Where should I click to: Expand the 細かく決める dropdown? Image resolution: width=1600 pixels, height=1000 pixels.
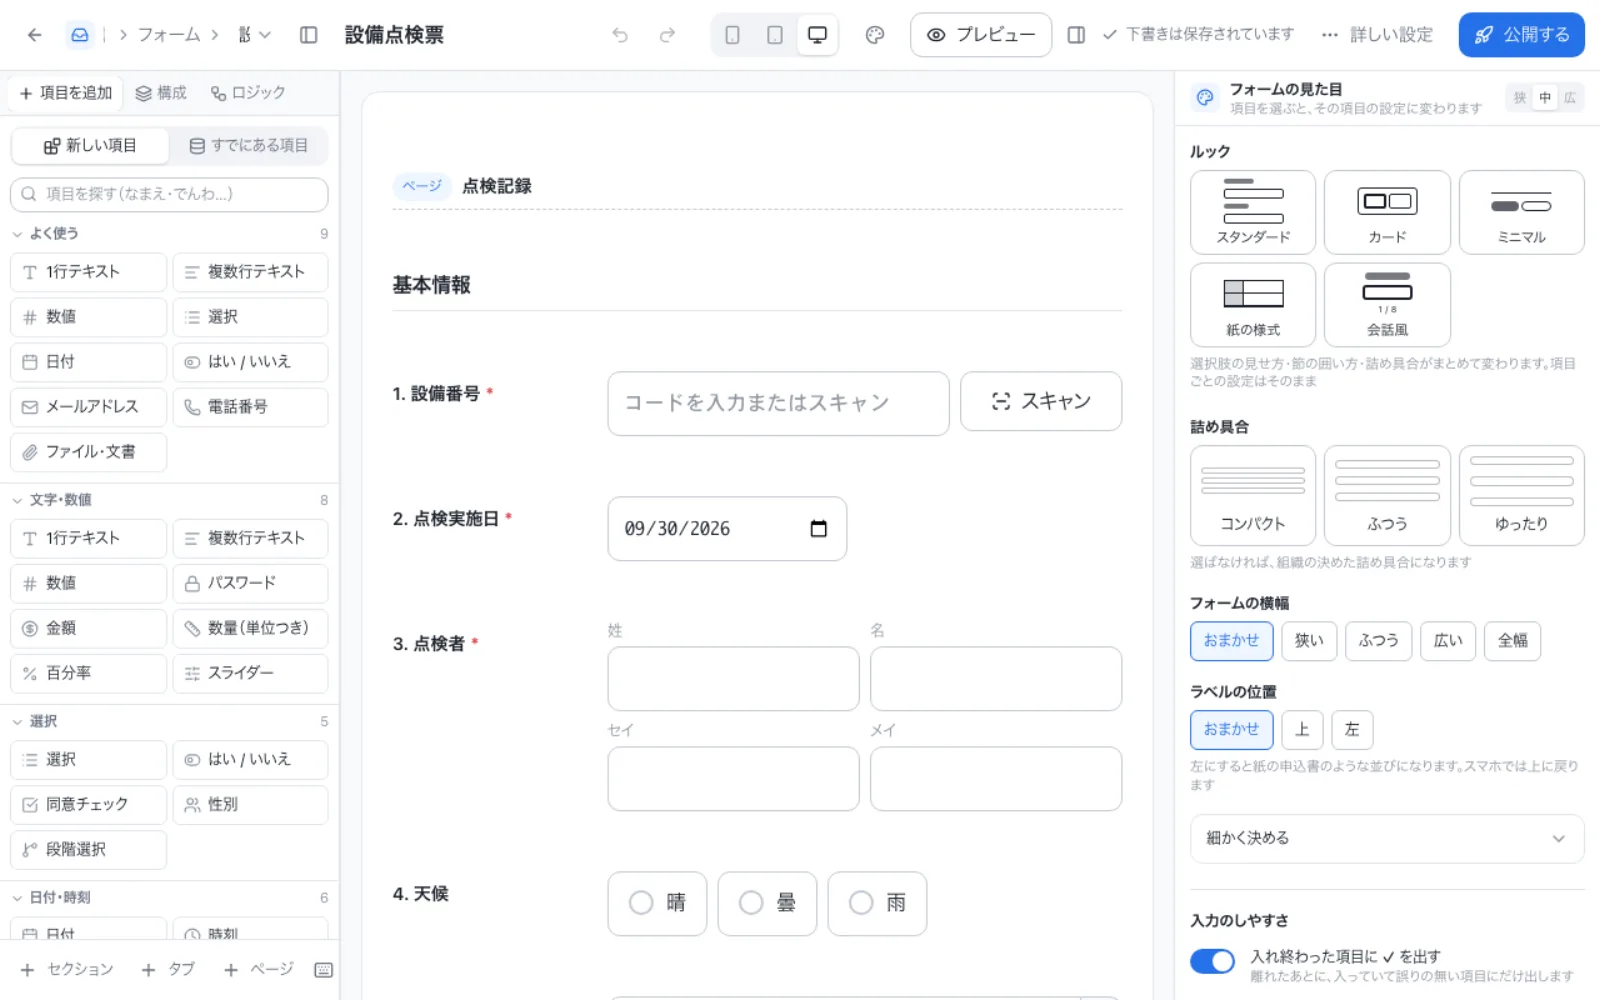(x=1387, y=838)
